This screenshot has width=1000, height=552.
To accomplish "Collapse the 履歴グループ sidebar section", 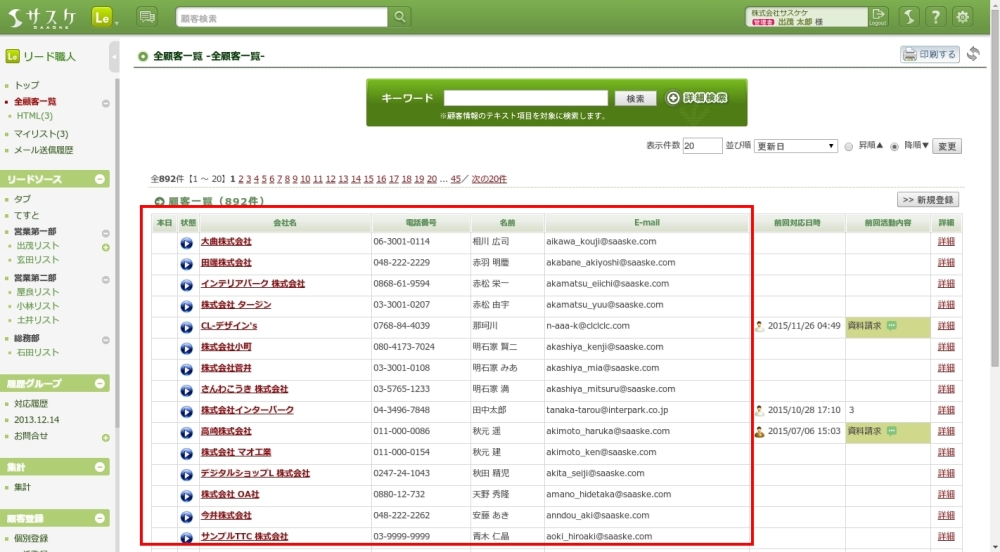I will pyautogui.click(x=100, y=384).
